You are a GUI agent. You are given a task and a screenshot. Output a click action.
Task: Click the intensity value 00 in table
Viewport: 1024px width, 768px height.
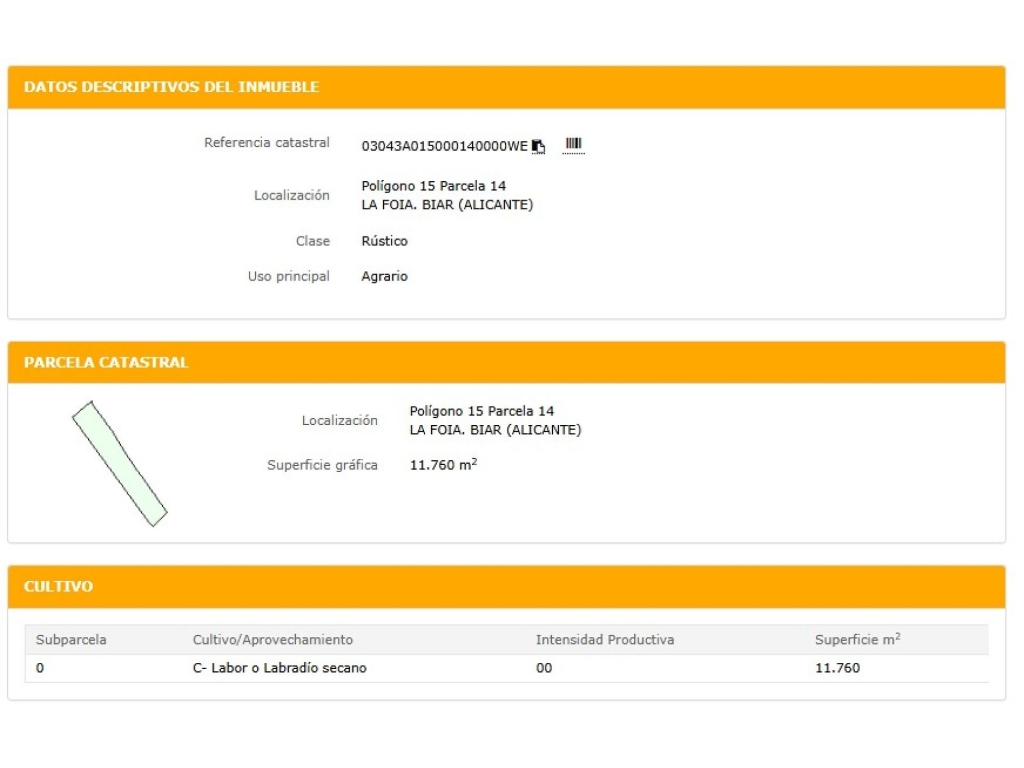pyautogui.click(x=544, y=668)
